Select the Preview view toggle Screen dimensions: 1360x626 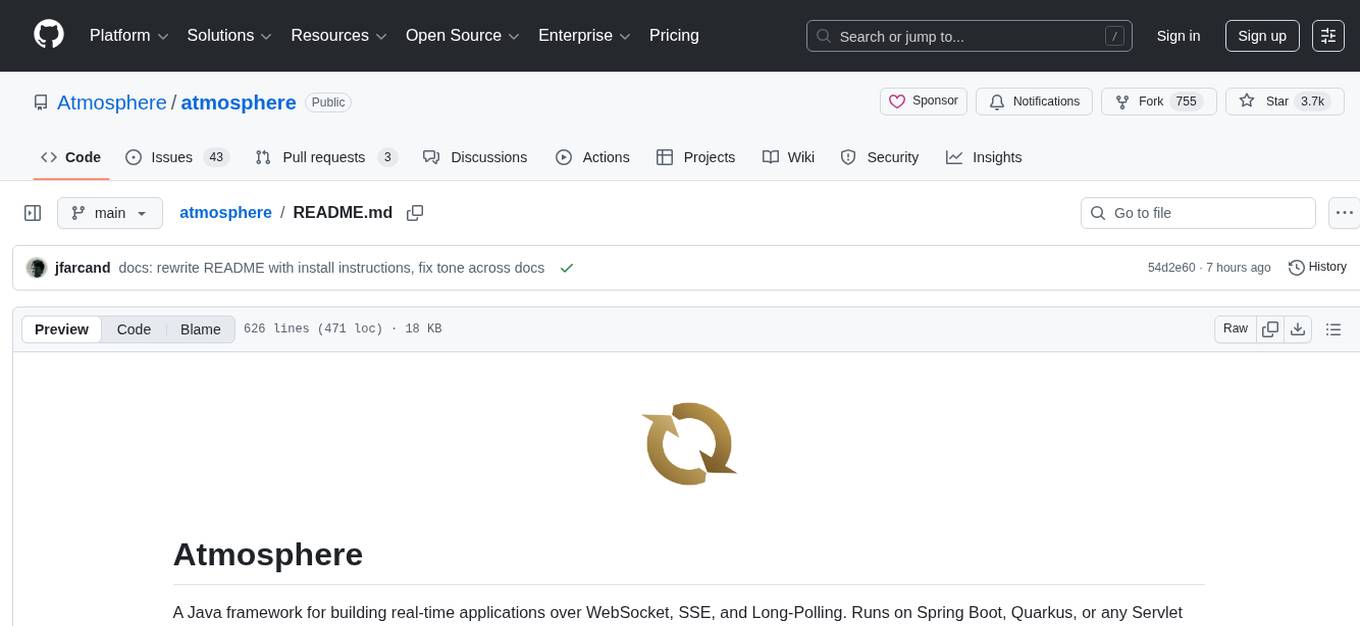point(62,329)
